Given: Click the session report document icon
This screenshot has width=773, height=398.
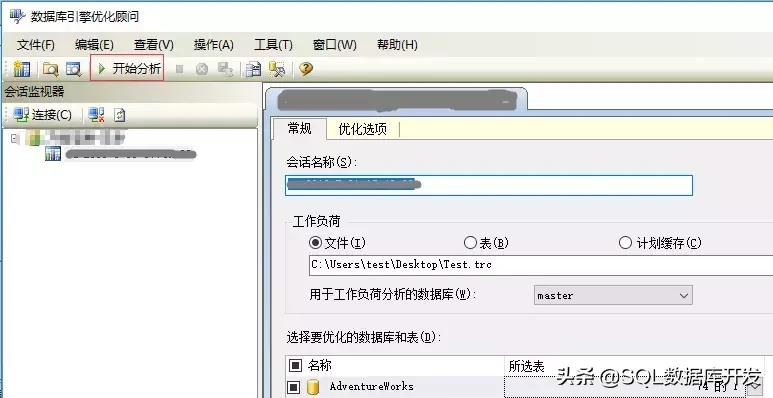Looking at the screenshot, I should pos(253,69).
